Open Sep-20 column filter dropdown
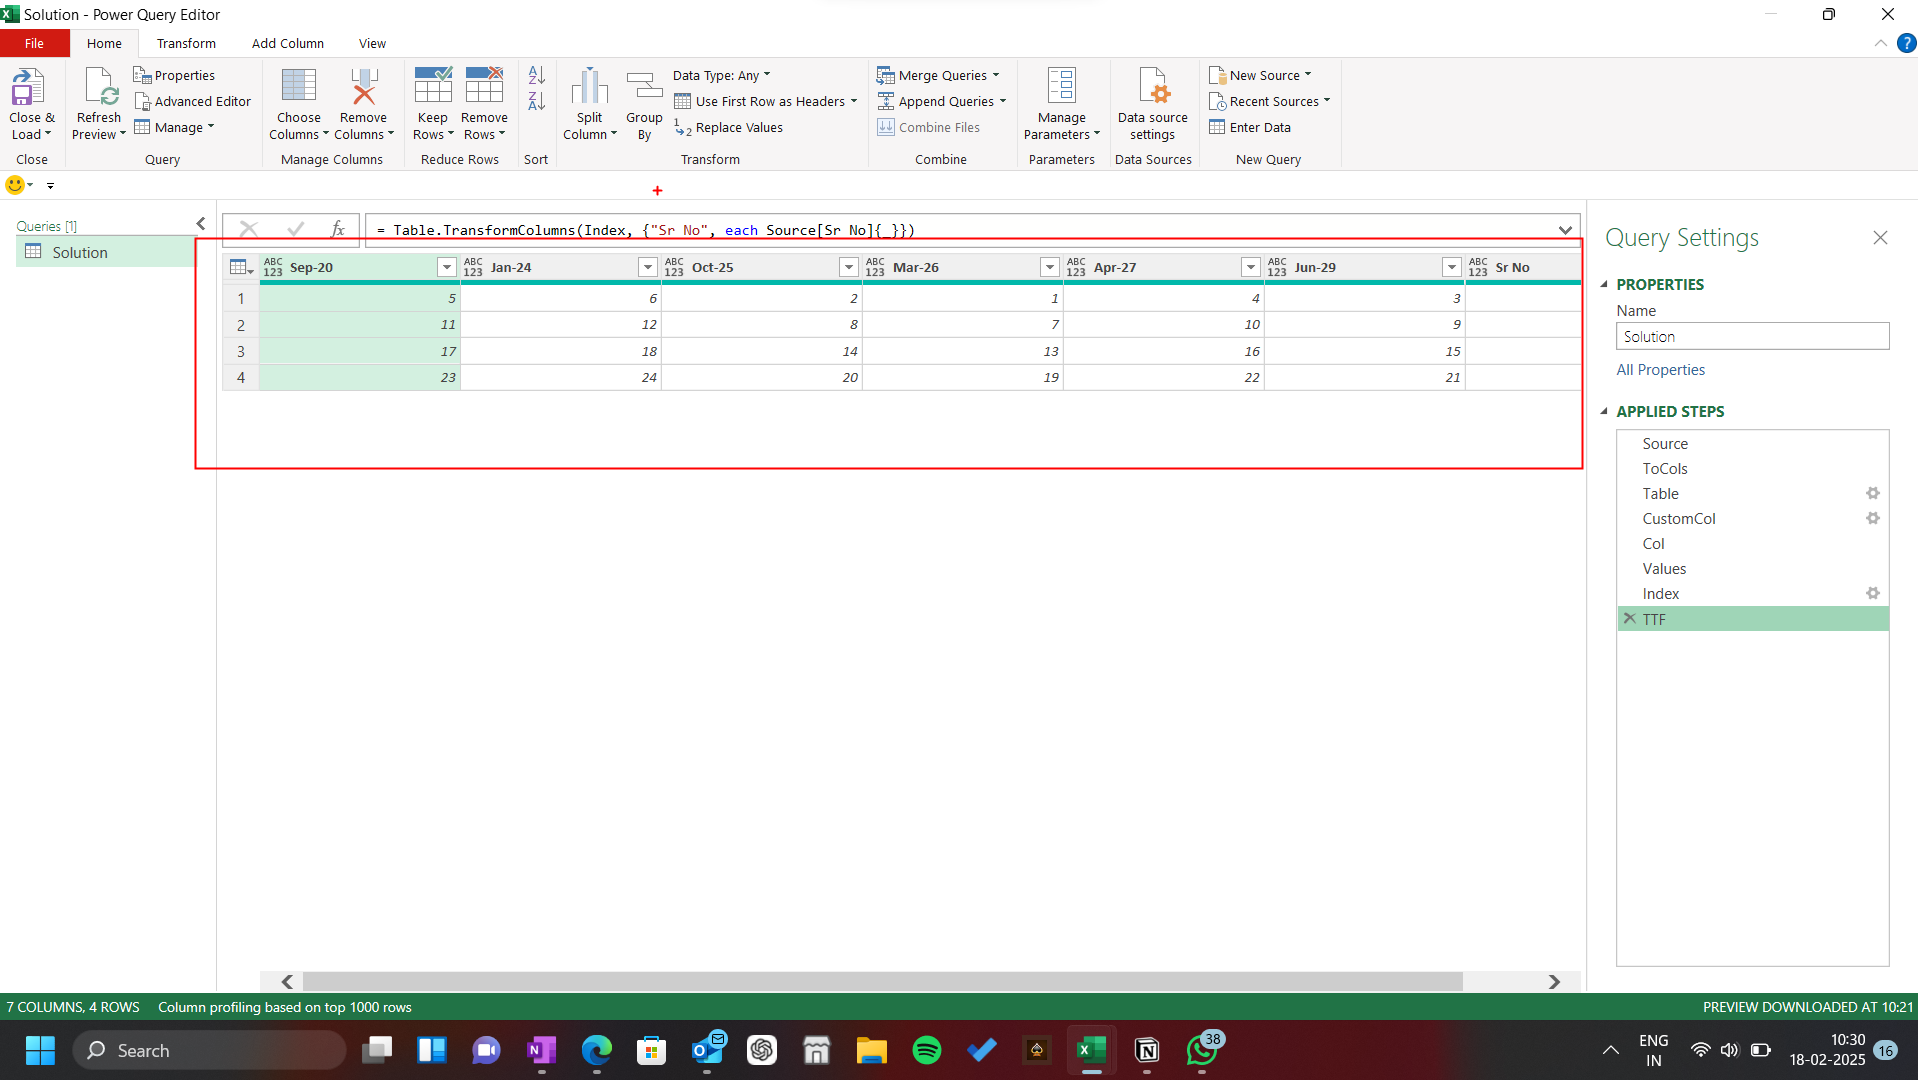The image size is (1918, 1080). [446, 267]
